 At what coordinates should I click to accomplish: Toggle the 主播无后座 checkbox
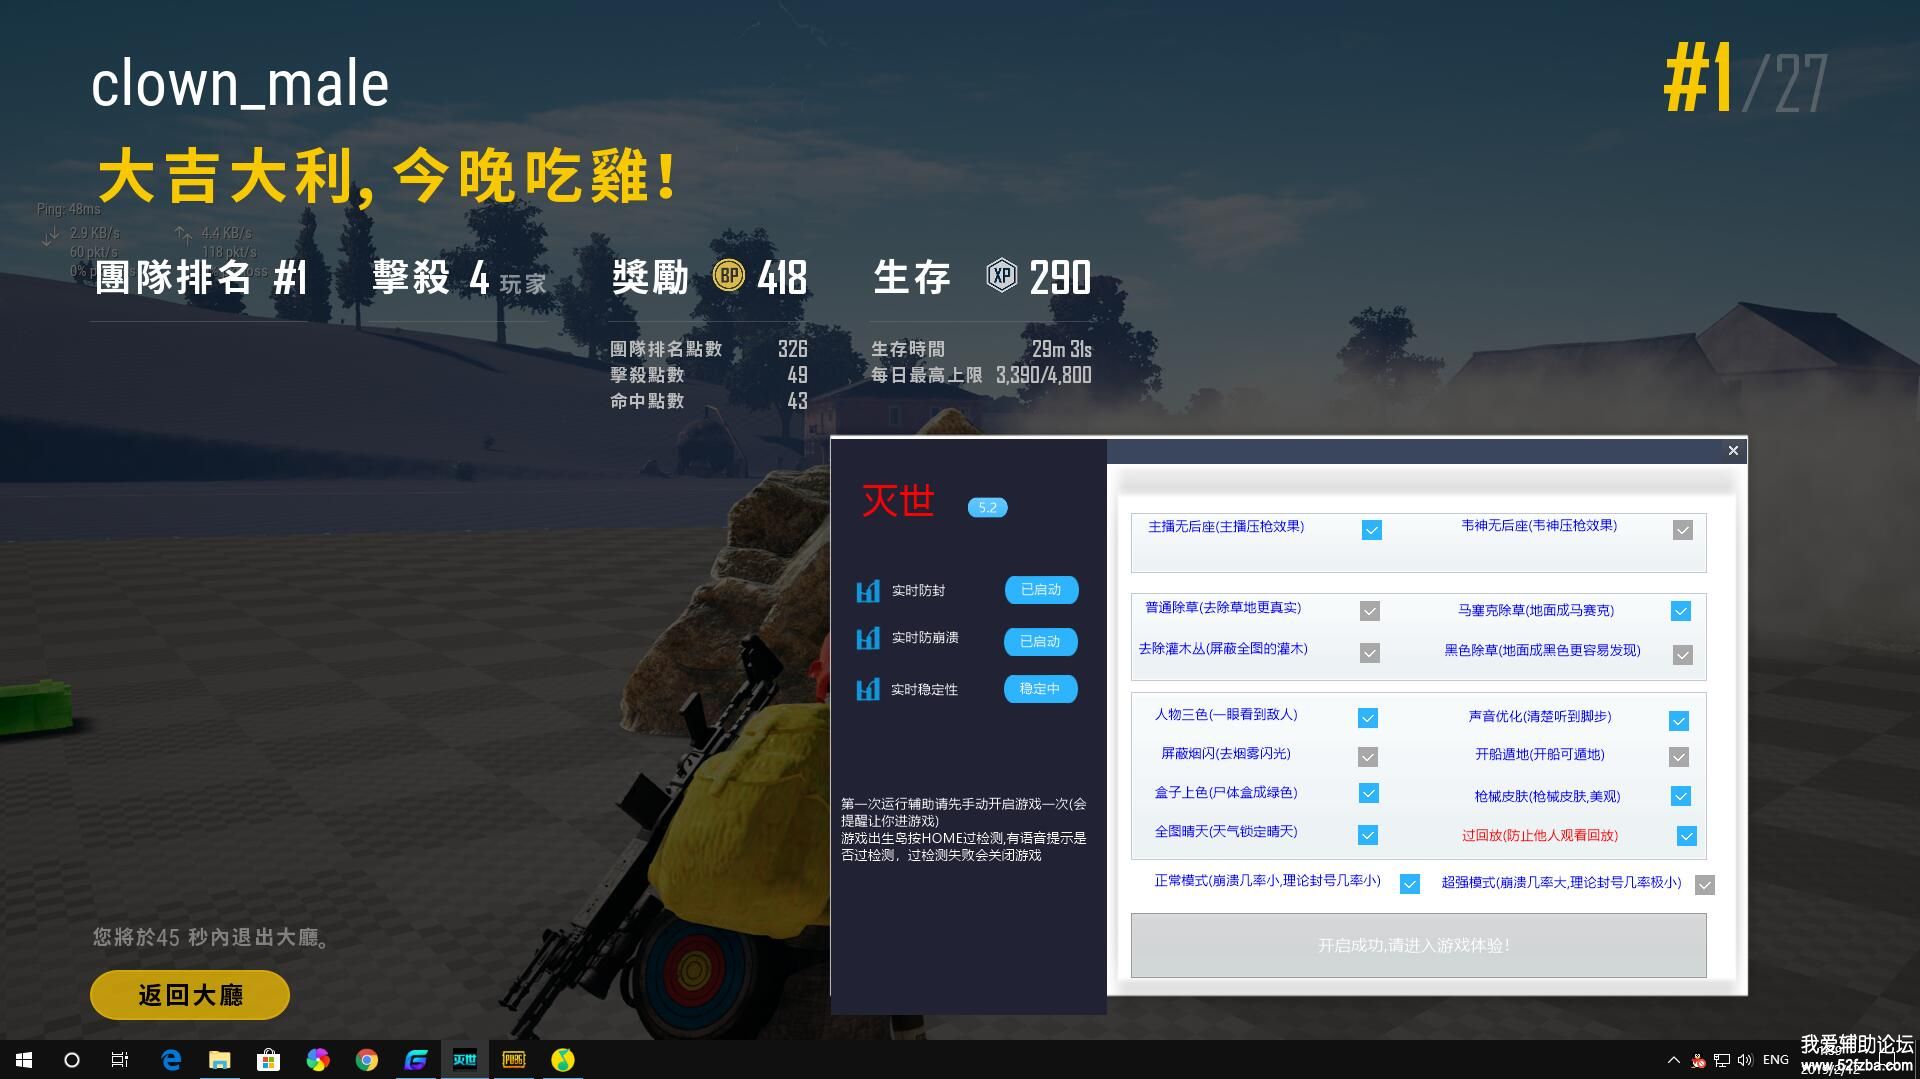pyautogui.click(x=1372, y=530)
